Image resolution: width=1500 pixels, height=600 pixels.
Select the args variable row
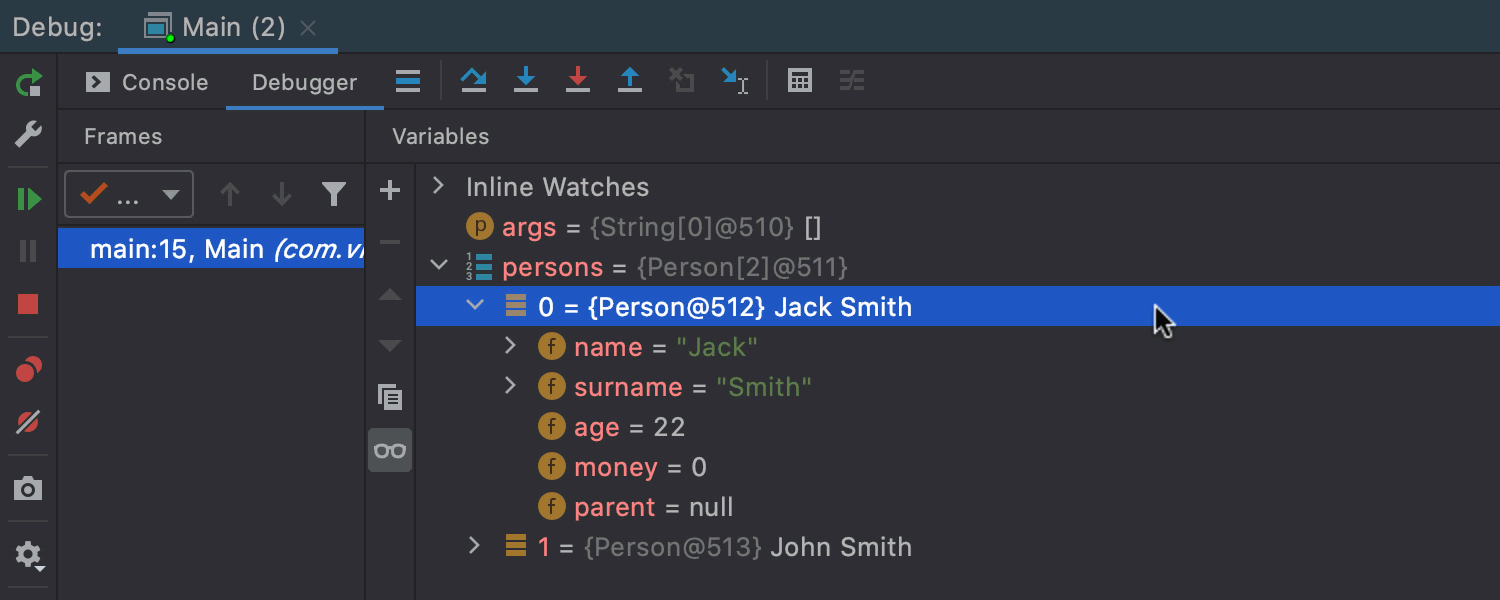pos(957,227)
